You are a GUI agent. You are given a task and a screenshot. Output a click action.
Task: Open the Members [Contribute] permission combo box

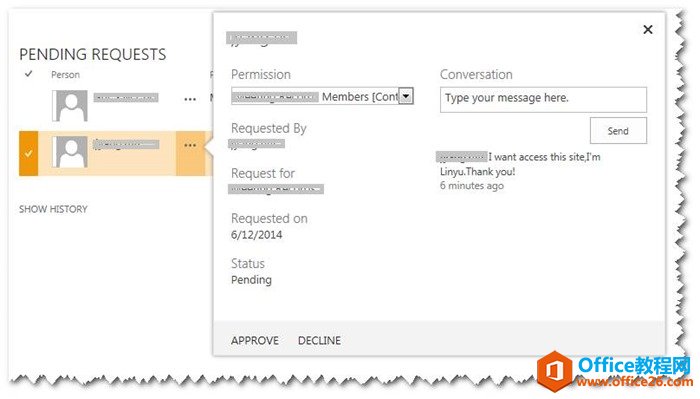tap(322, 96)
